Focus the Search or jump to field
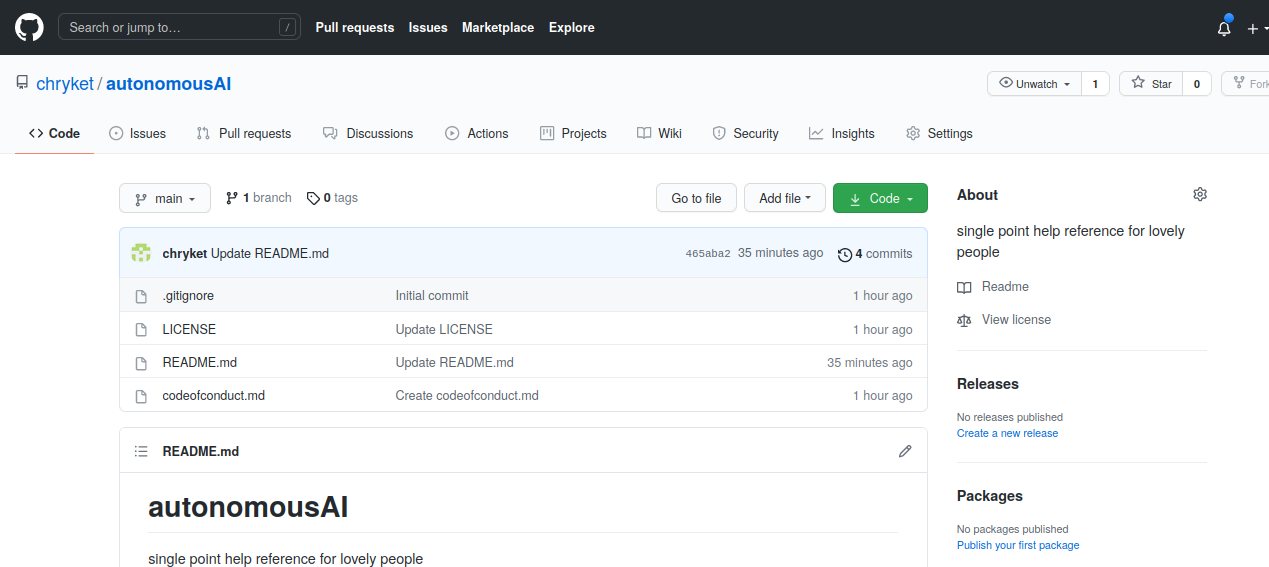This screenshot has height=567, width=1269. (x=179, y=27)
